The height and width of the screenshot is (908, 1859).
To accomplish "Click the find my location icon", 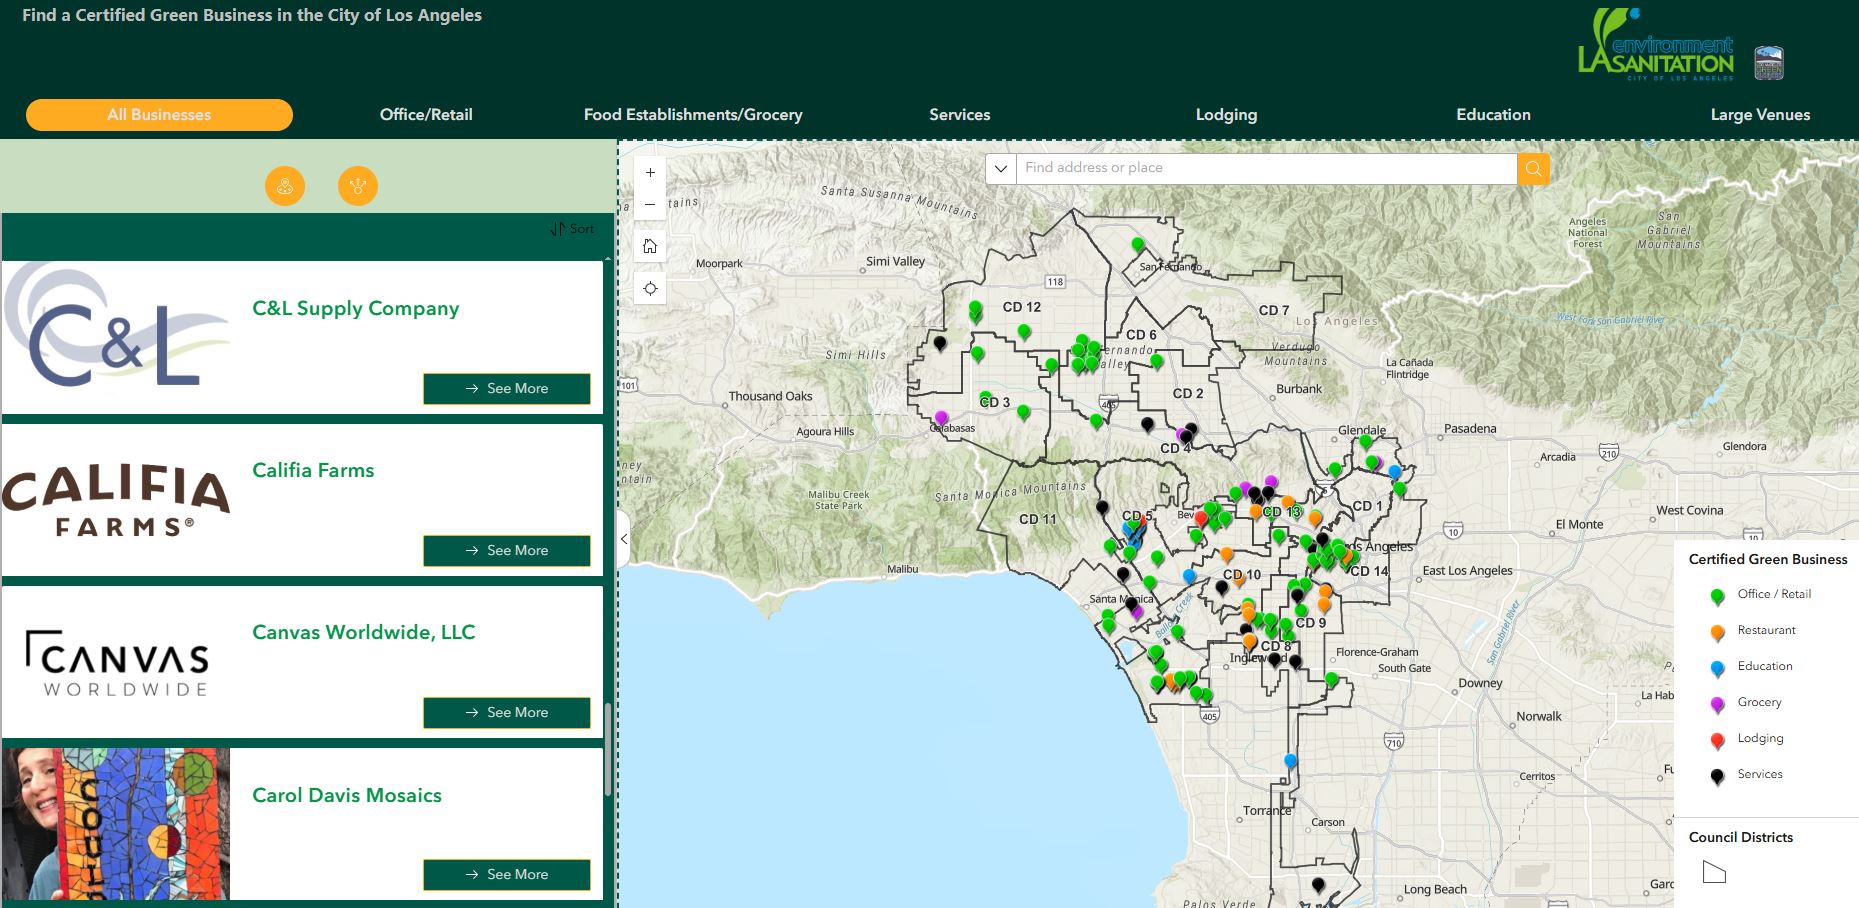I will click(650, 289).
